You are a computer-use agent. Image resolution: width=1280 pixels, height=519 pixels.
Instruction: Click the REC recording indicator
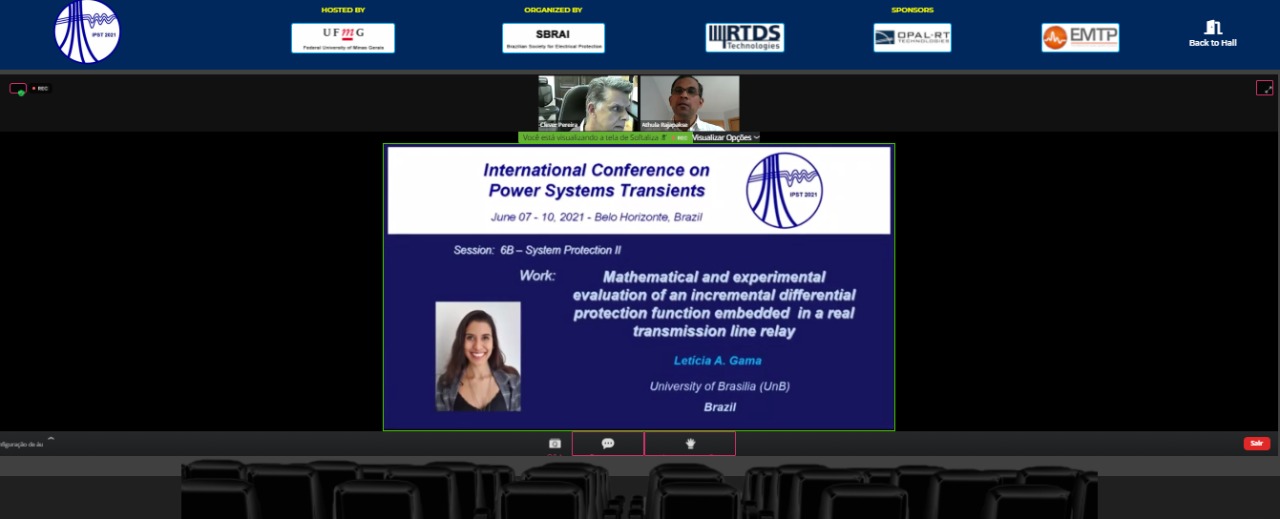pyautogui.click(x=40, y=88)
